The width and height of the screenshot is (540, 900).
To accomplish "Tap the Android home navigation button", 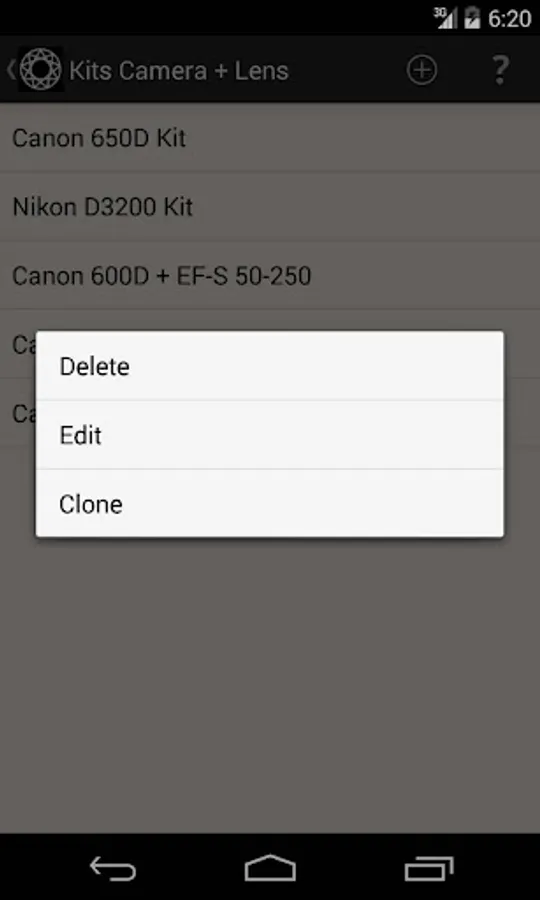I will 270,867.
